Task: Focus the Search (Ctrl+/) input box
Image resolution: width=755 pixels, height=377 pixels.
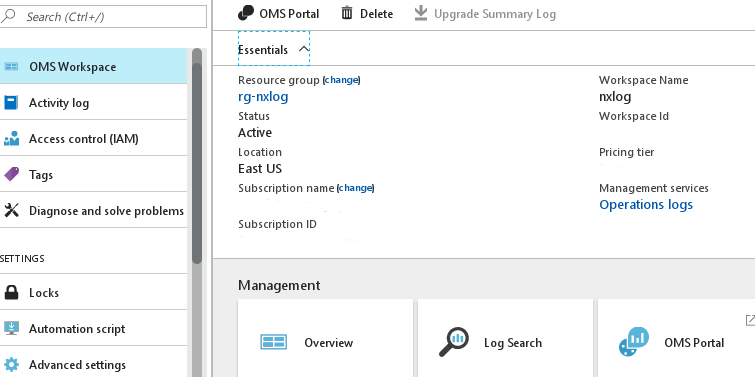Action: point(103,16)
